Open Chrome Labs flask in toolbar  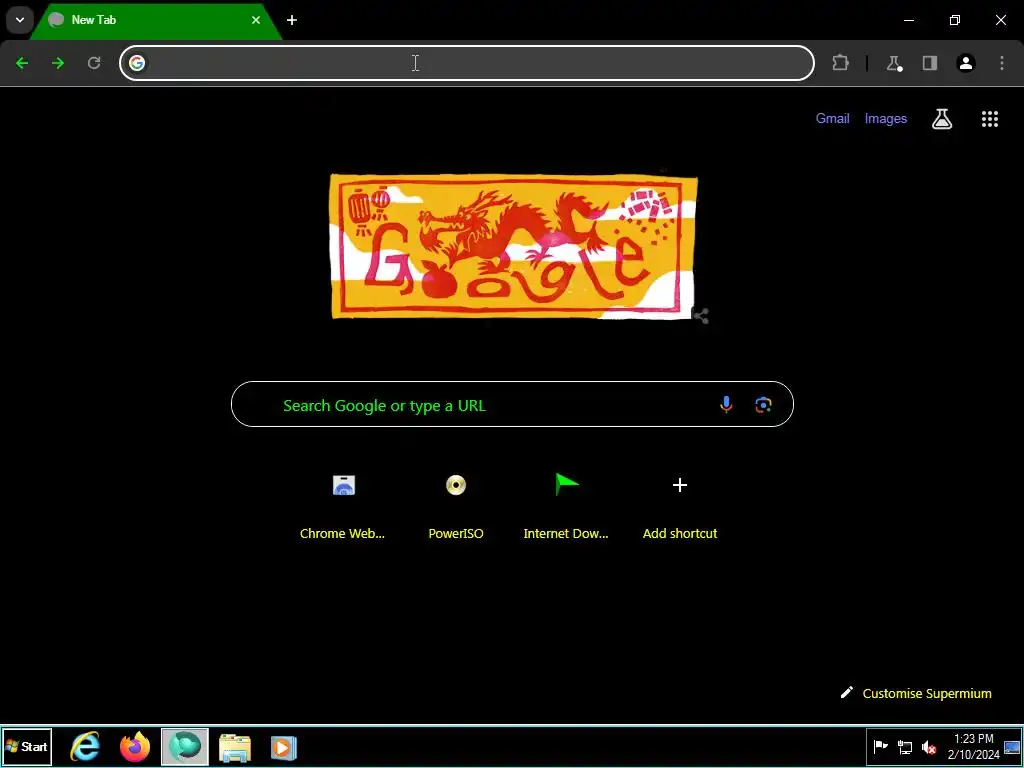click(893, 63)
